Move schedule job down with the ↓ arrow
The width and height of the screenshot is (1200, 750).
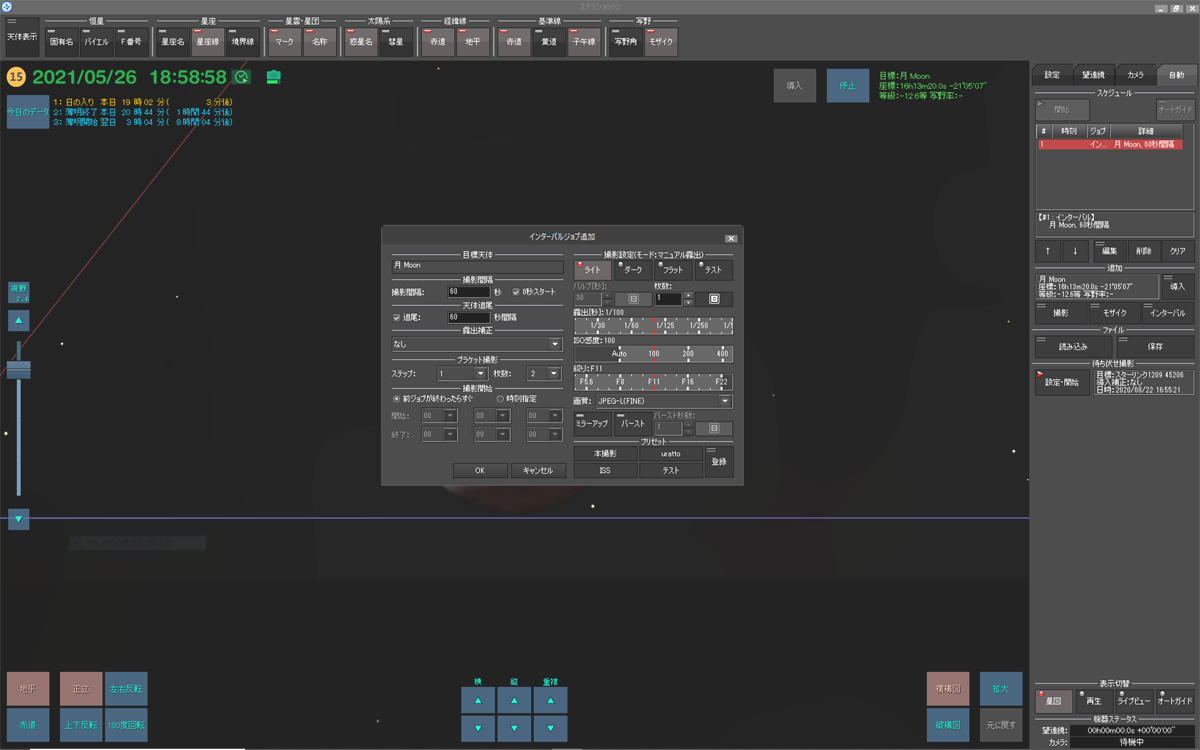(x=1075, y=251)
